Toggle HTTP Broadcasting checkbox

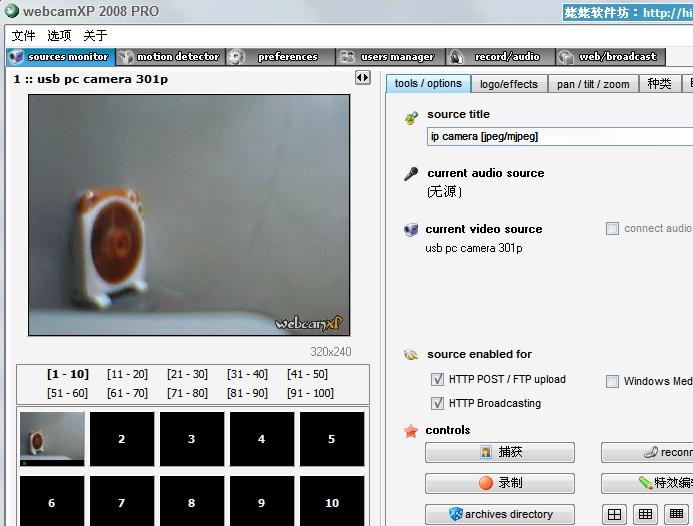437,403
